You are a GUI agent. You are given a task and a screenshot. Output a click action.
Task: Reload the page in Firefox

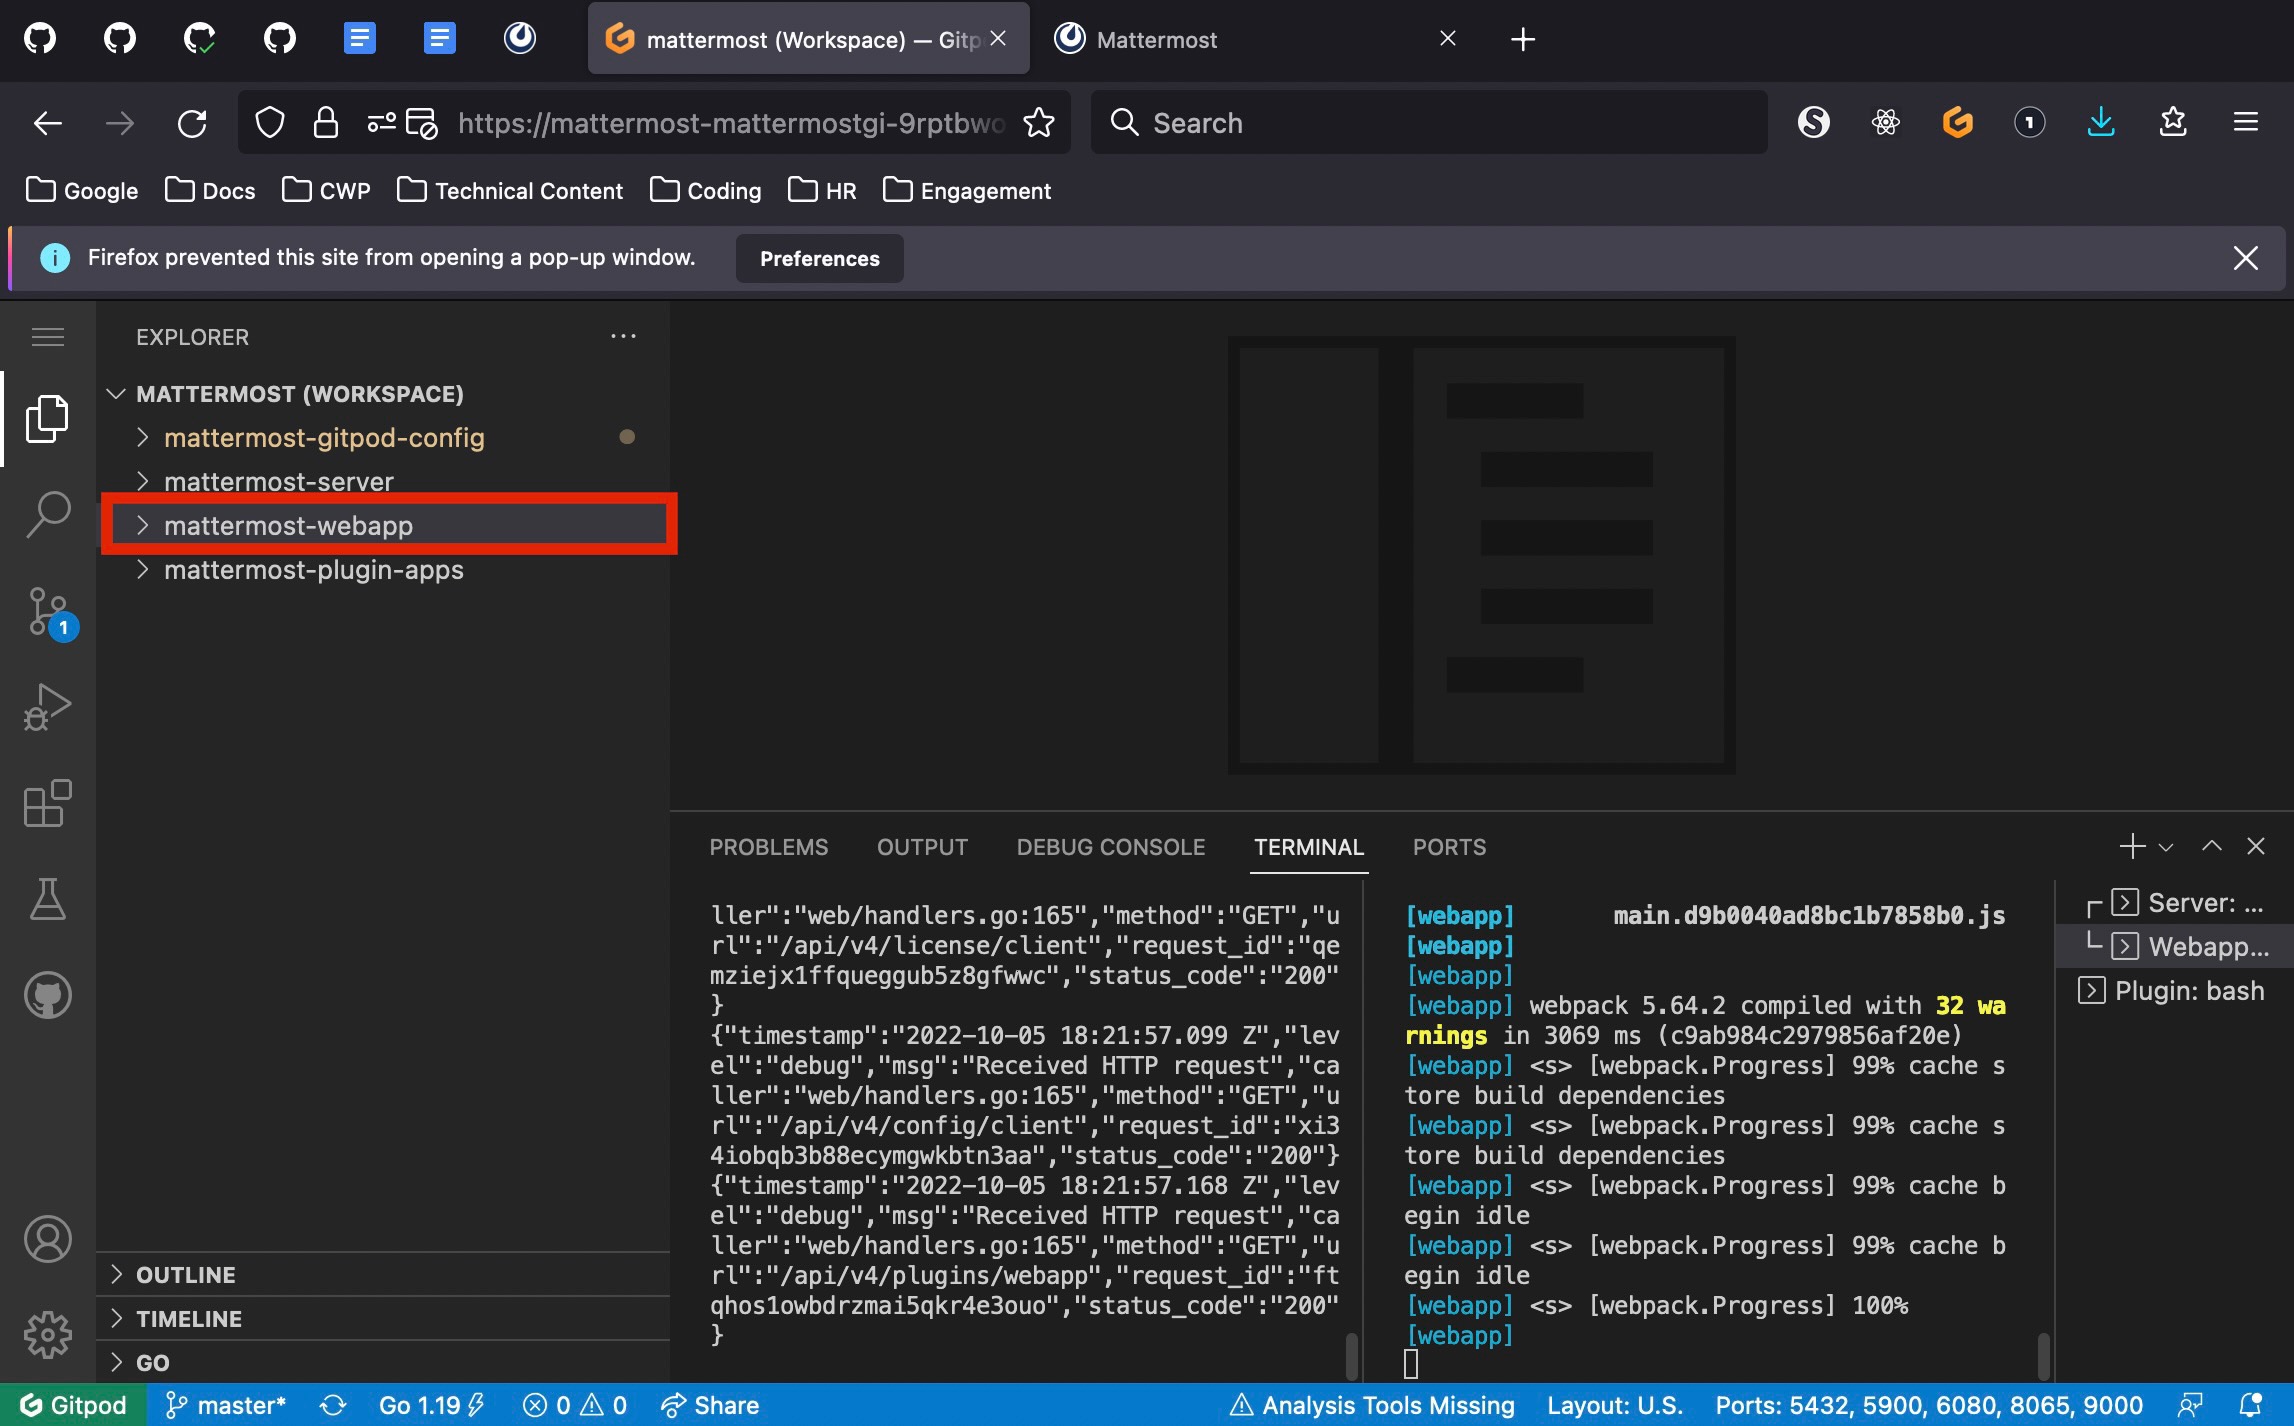point(192,123)
